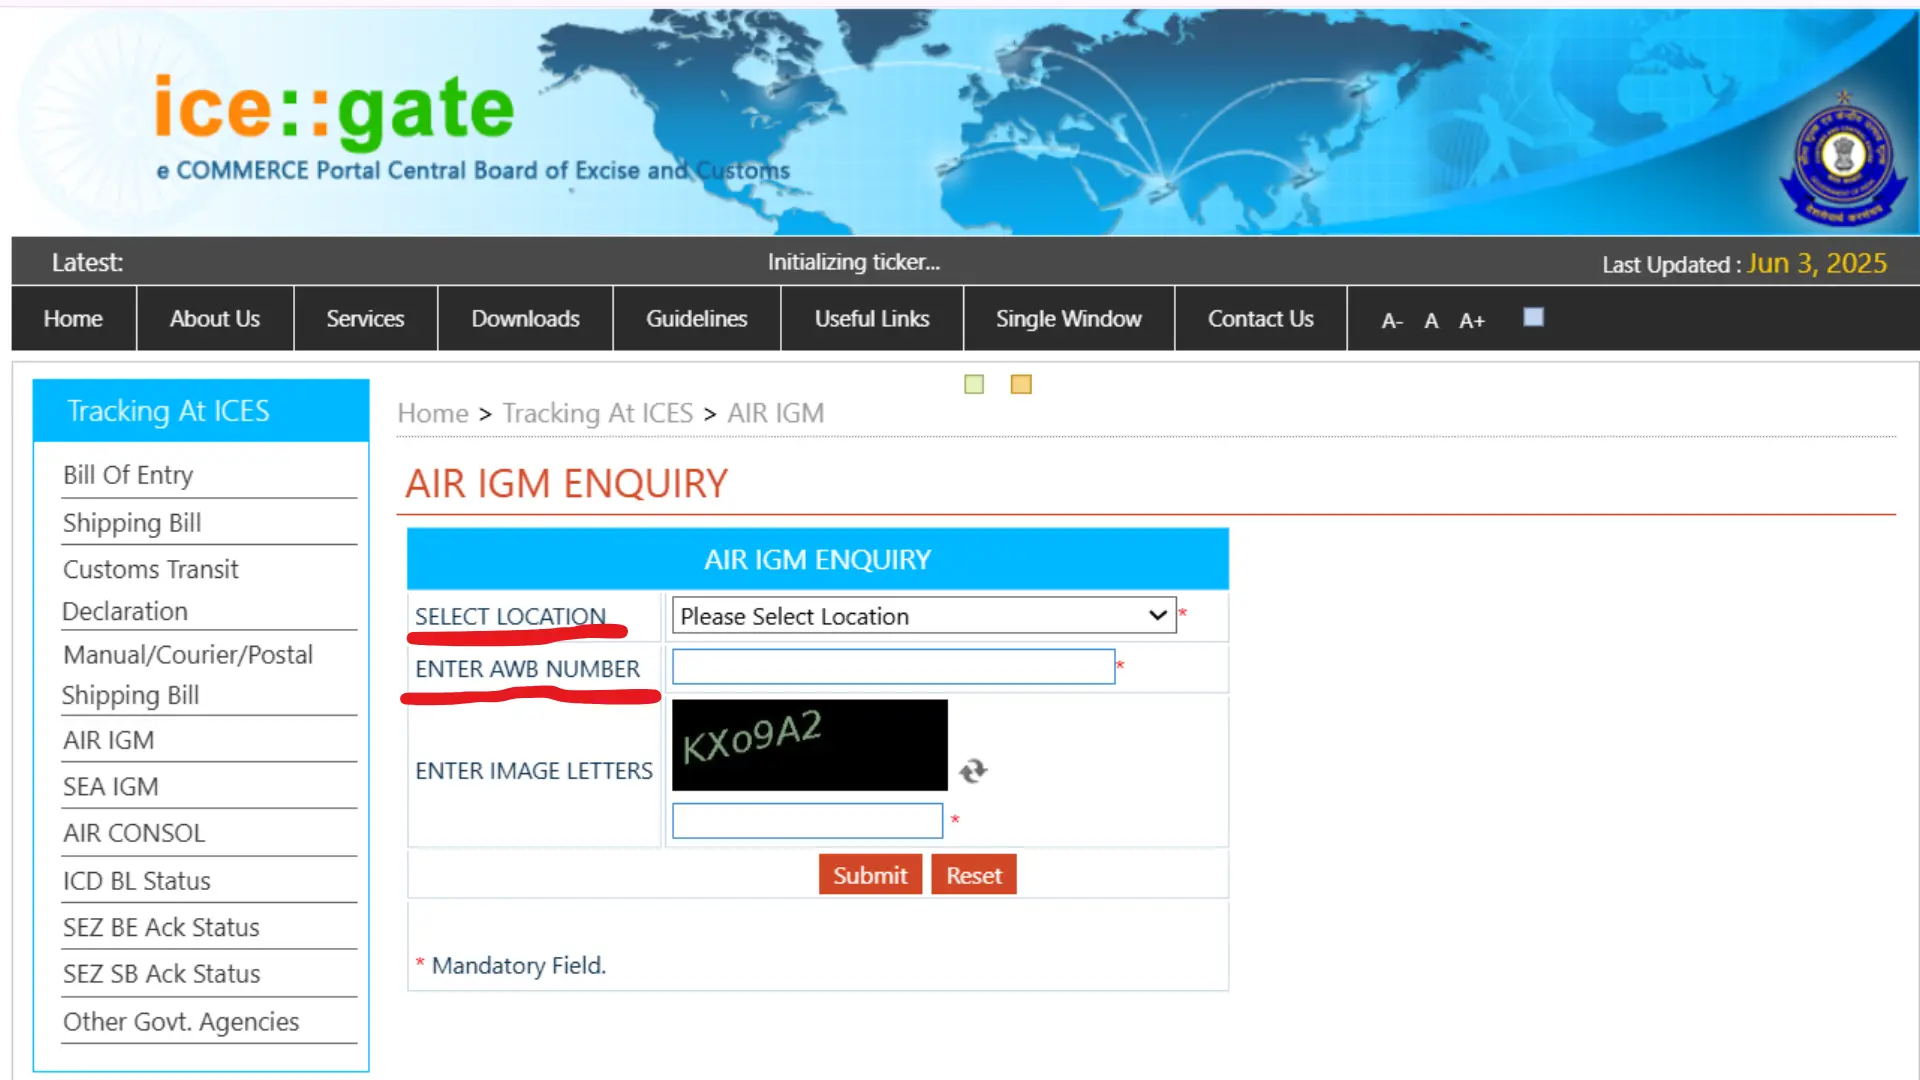
Task: Decrease font size with A-
Action: point(1392,321)
